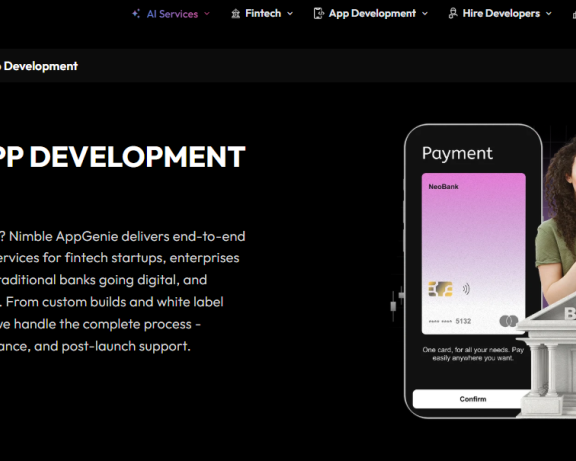Click the App Development phone icon
Viewport: 576px width, 461px height.
pos(318,14)
